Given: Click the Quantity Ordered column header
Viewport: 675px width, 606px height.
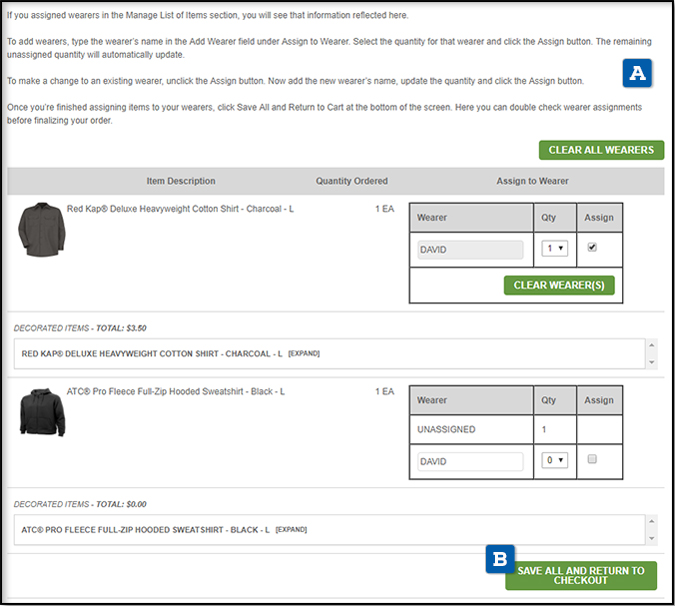Looking at the screenshot, I should click(x=352, y=181).
